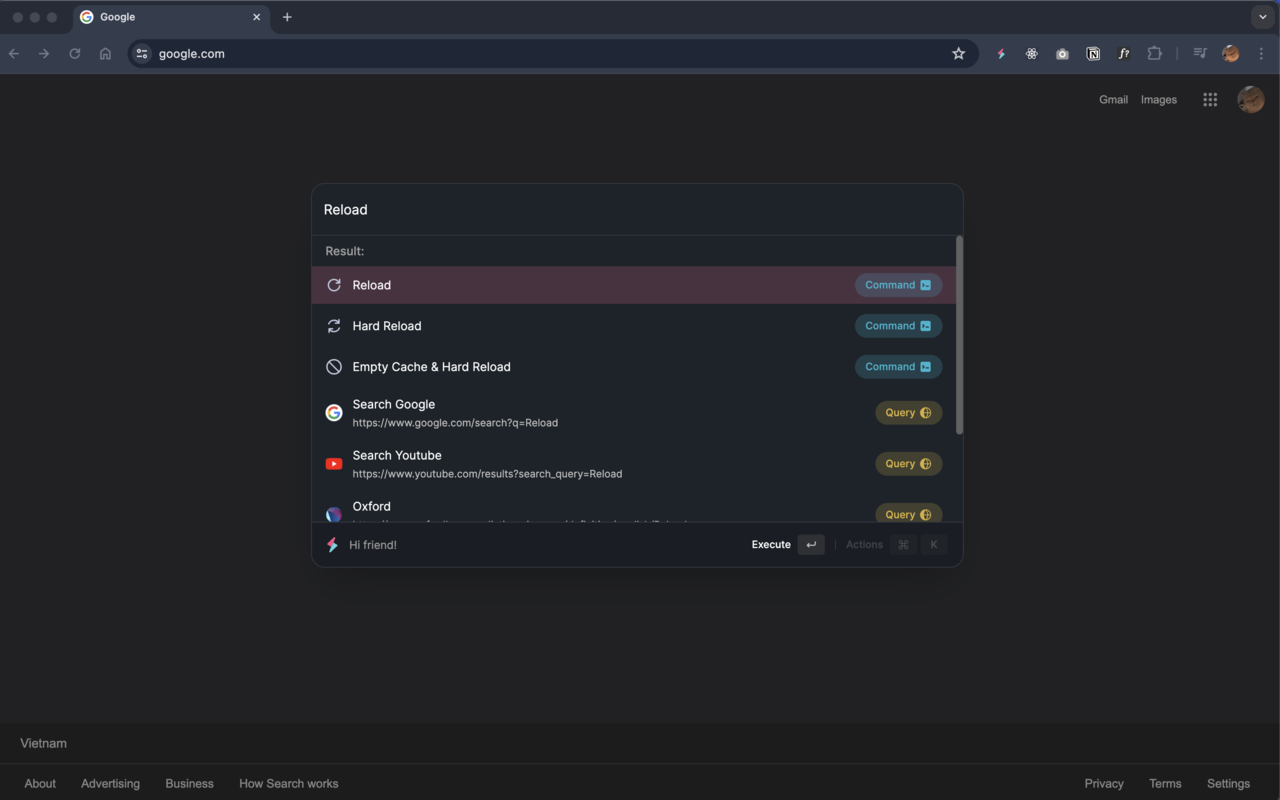
Task: Click the Hi friend! greeting text
Action: [x=373, y=545]
